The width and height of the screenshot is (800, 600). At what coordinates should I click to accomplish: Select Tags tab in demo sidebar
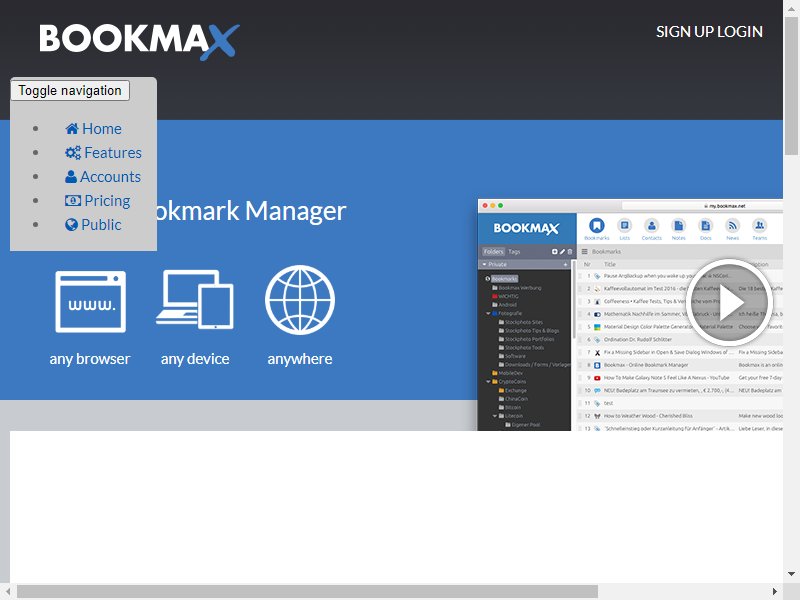514,252
